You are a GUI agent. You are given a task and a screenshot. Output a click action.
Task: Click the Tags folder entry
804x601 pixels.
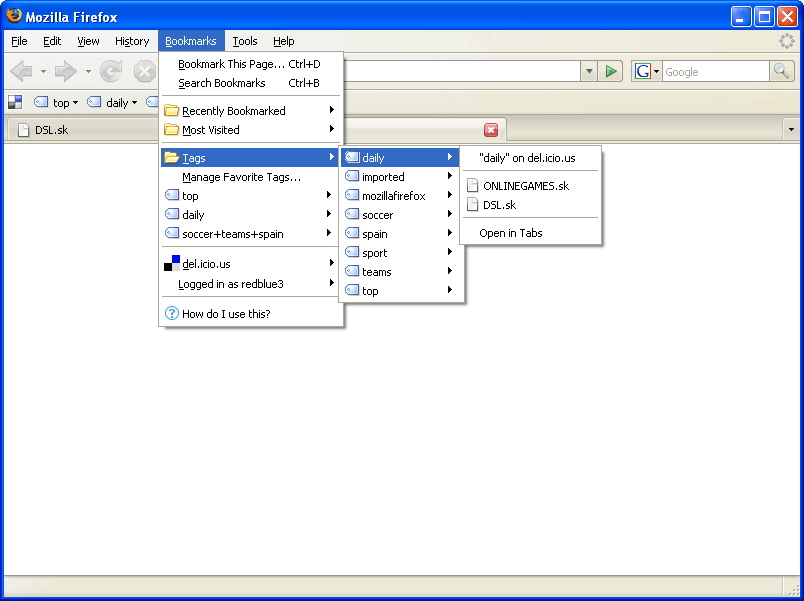[x=251, y=158]
